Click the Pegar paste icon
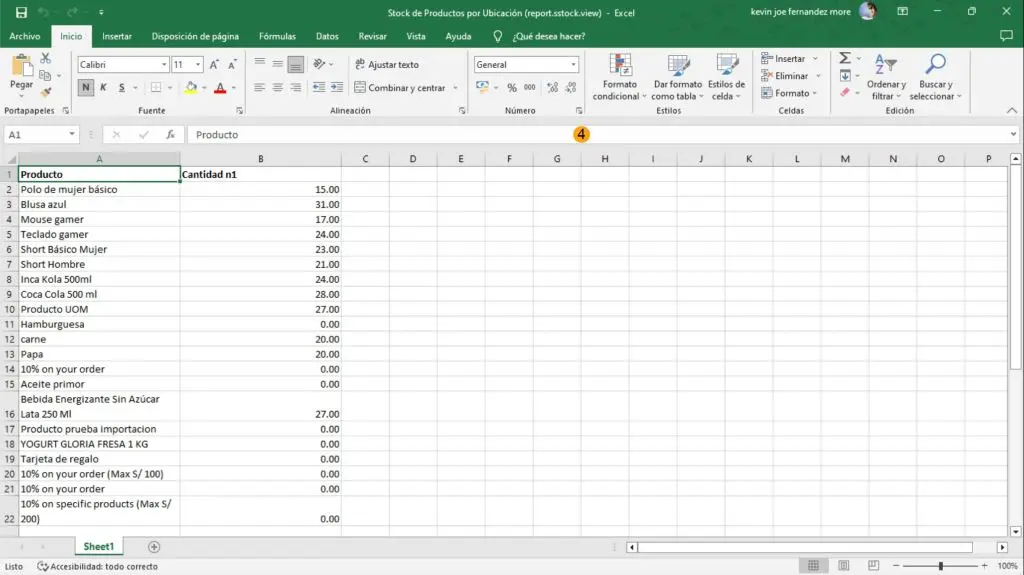 22,70
